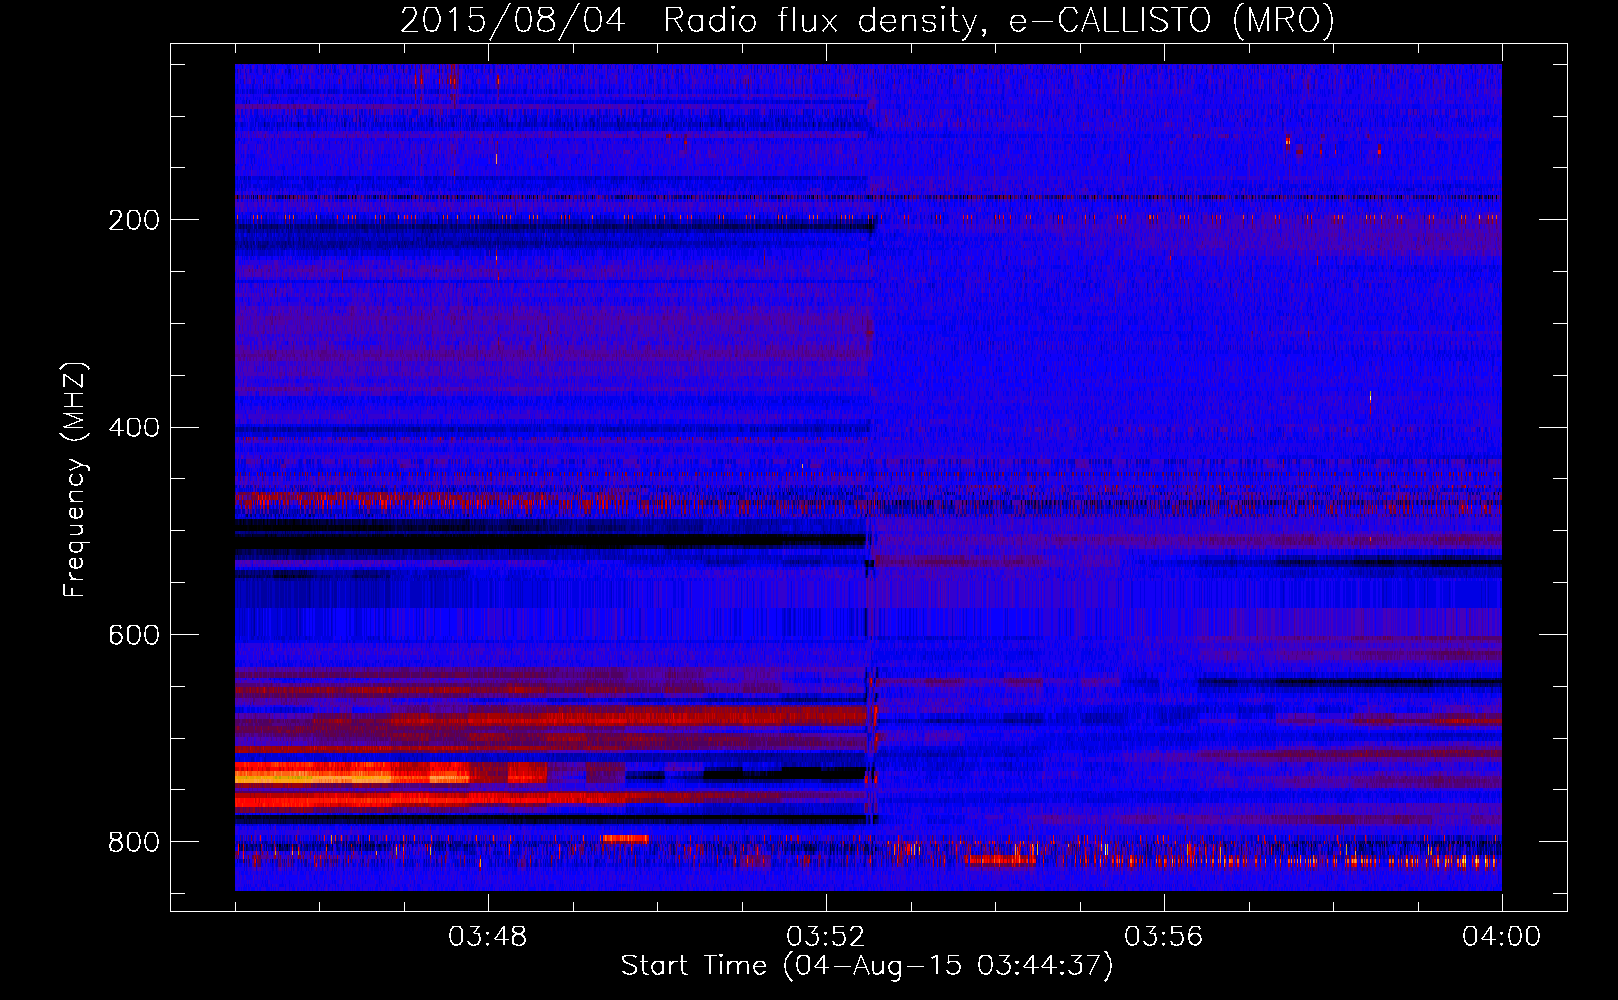Click the '600' frequency tick label

pyautogui.click(x=134, y=636)
